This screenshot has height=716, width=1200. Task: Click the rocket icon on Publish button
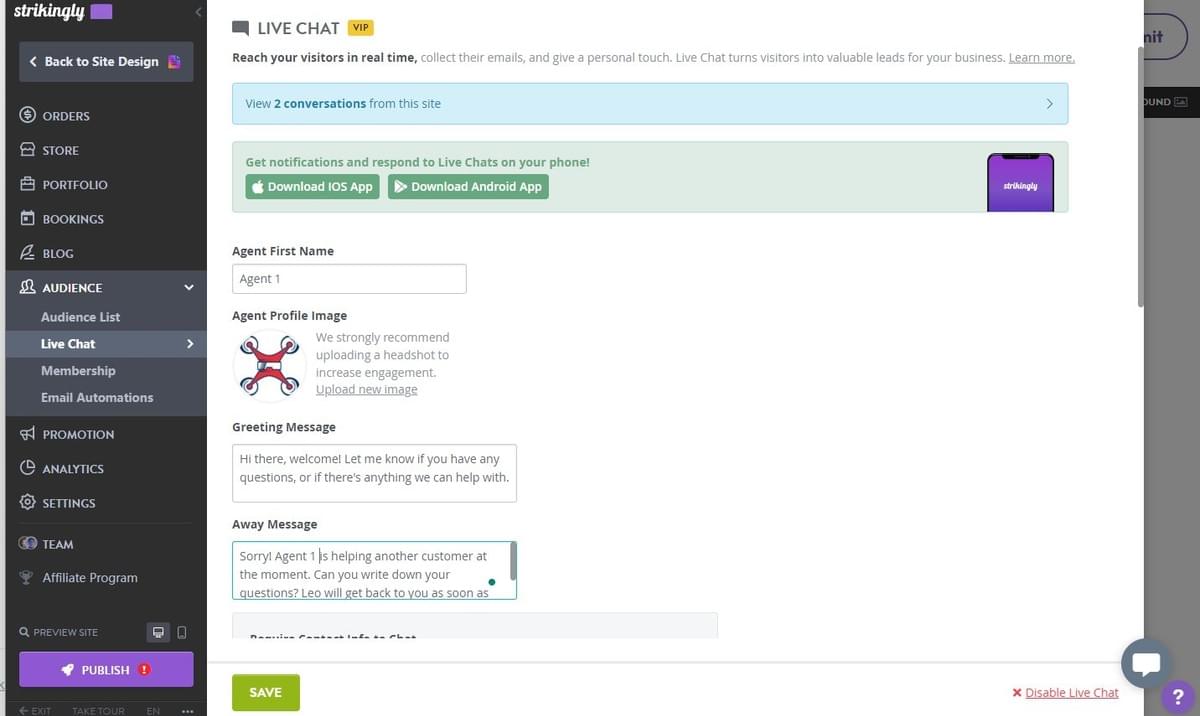click(68, 669)
